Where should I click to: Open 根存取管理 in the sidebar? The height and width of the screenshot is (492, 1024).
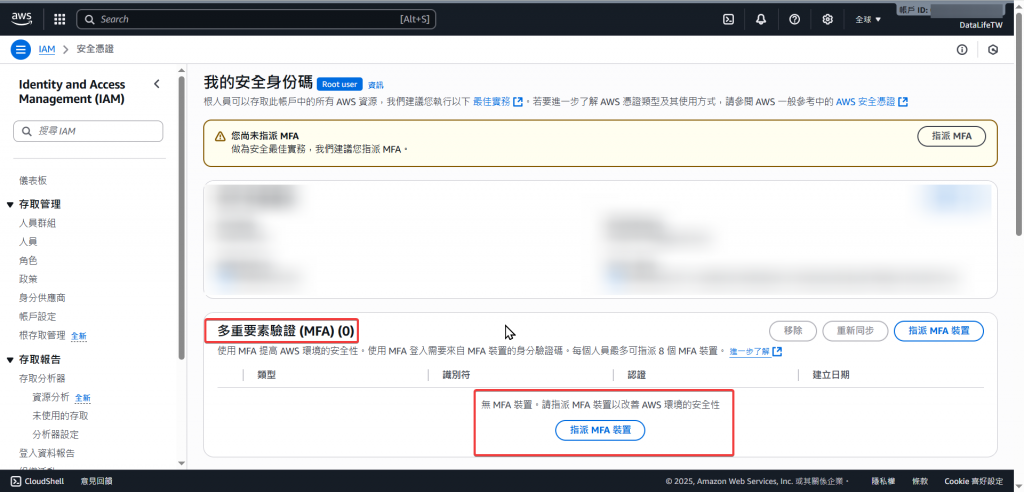[42, 335]
